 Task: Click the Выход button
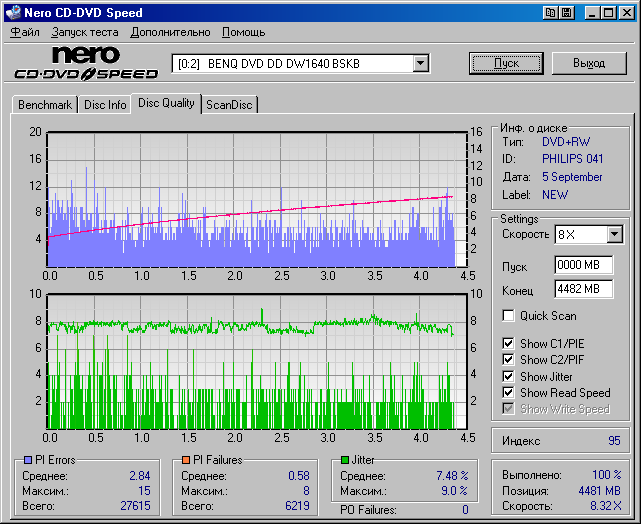point(591,63)
